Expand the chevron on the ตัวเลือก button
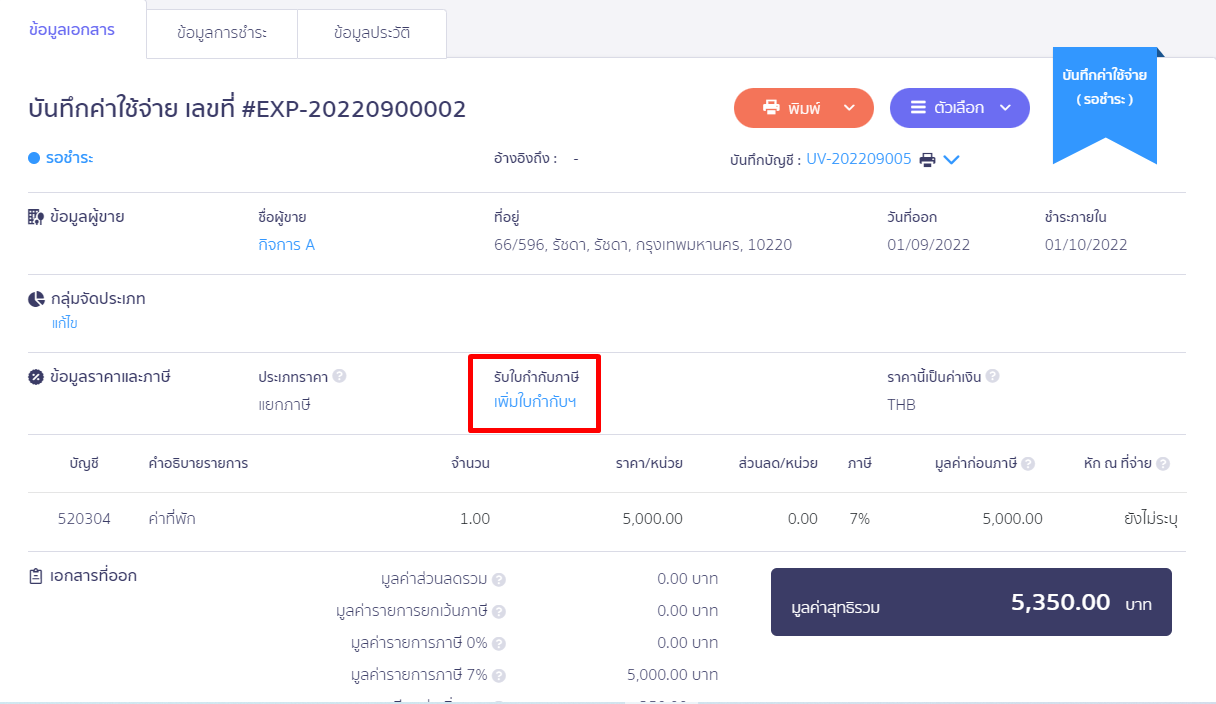 (x=1005, y=108)
